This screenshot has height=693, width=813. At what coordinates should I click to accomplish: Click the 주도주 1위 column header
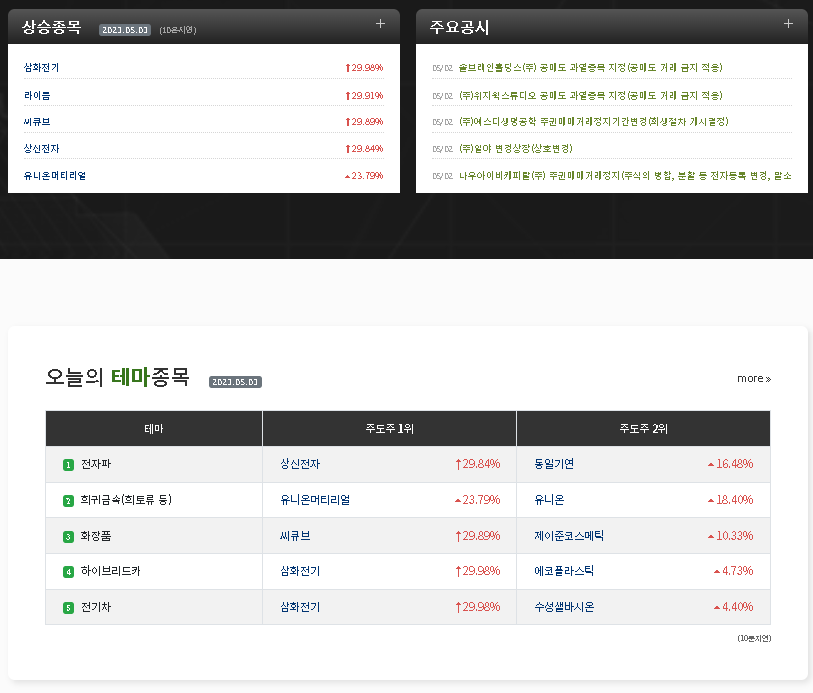[389, 429]
